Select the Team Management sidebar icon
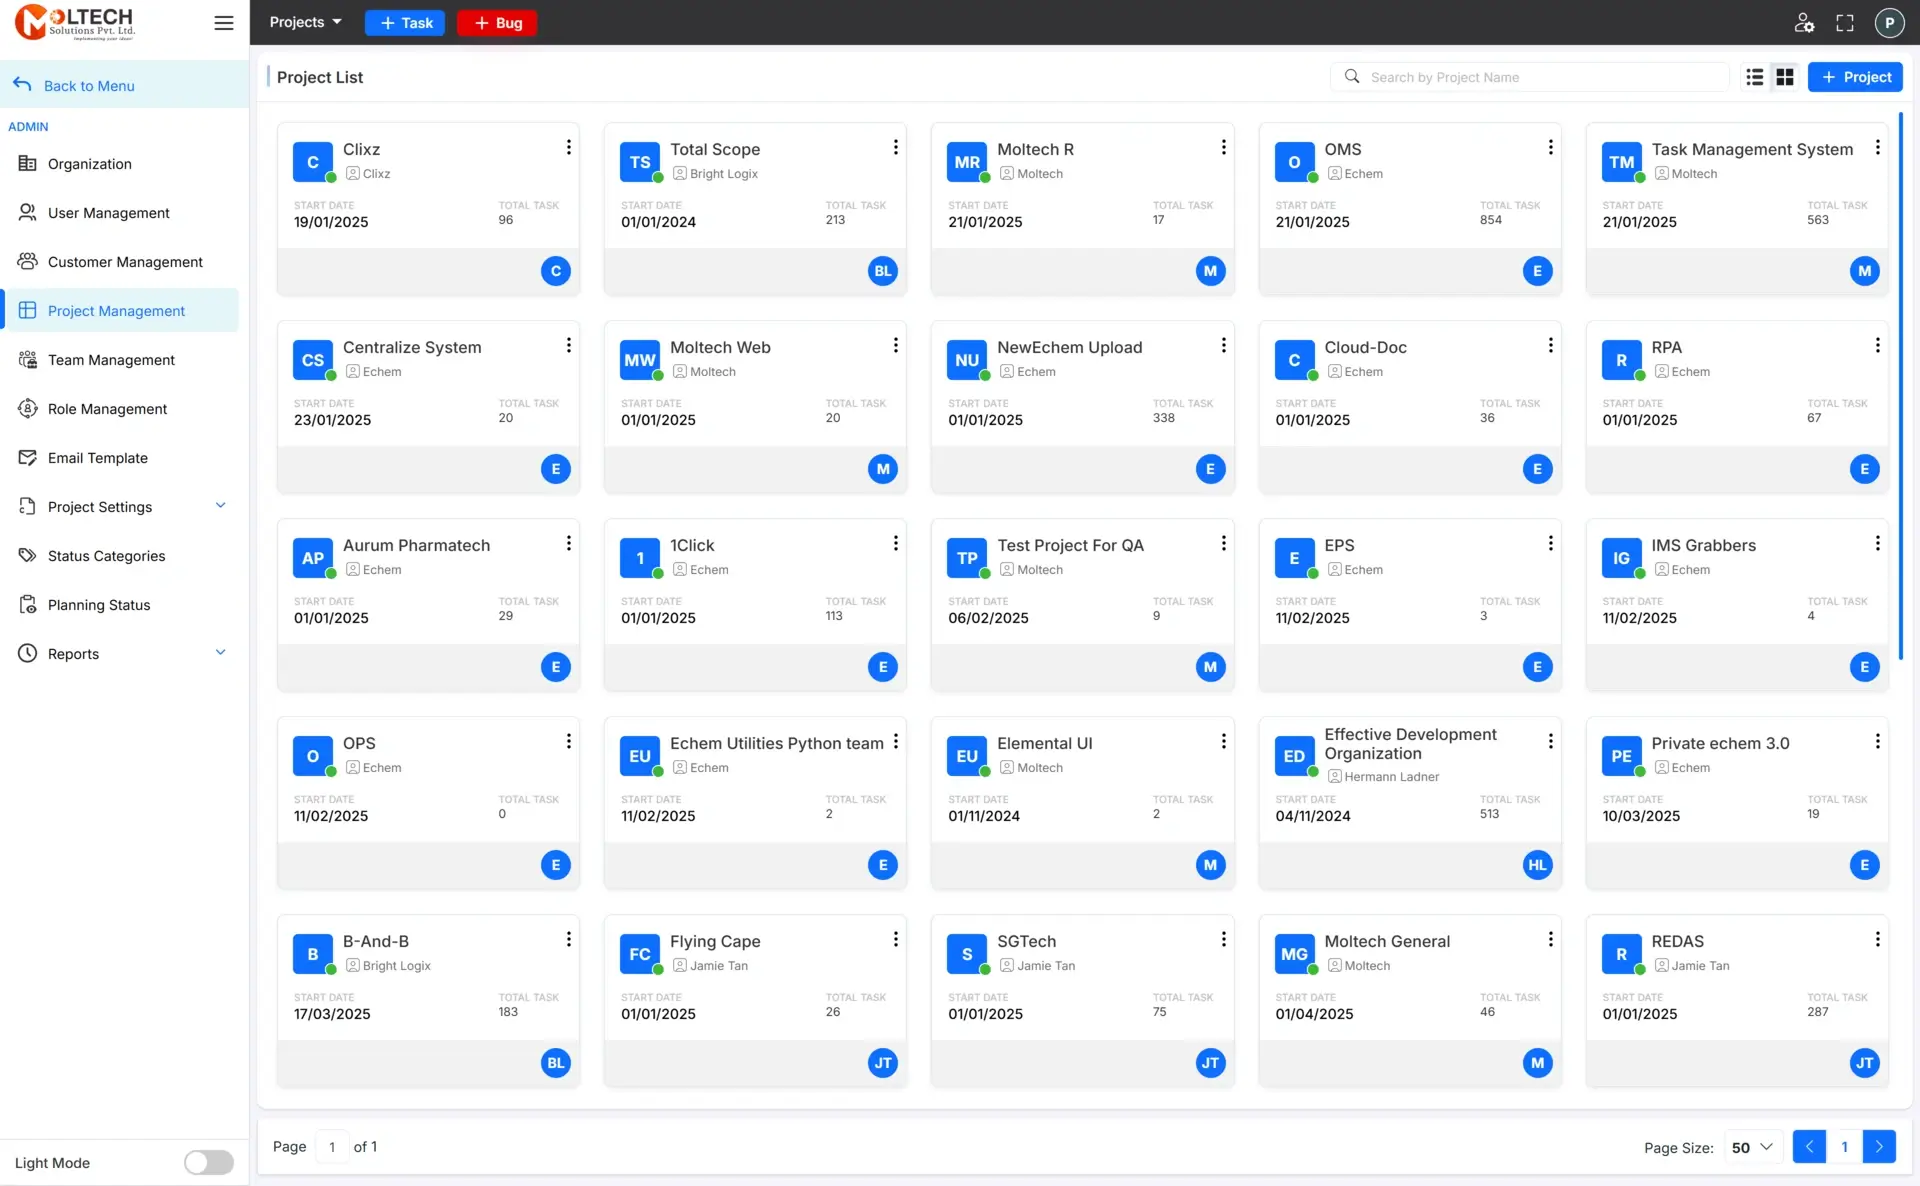Screen dimensions: 1920x1186 (x=27, y=359)
